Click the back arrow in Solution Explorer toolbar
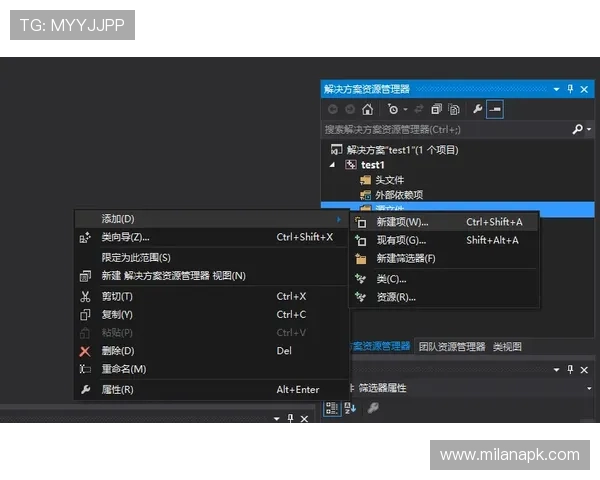 333,109
